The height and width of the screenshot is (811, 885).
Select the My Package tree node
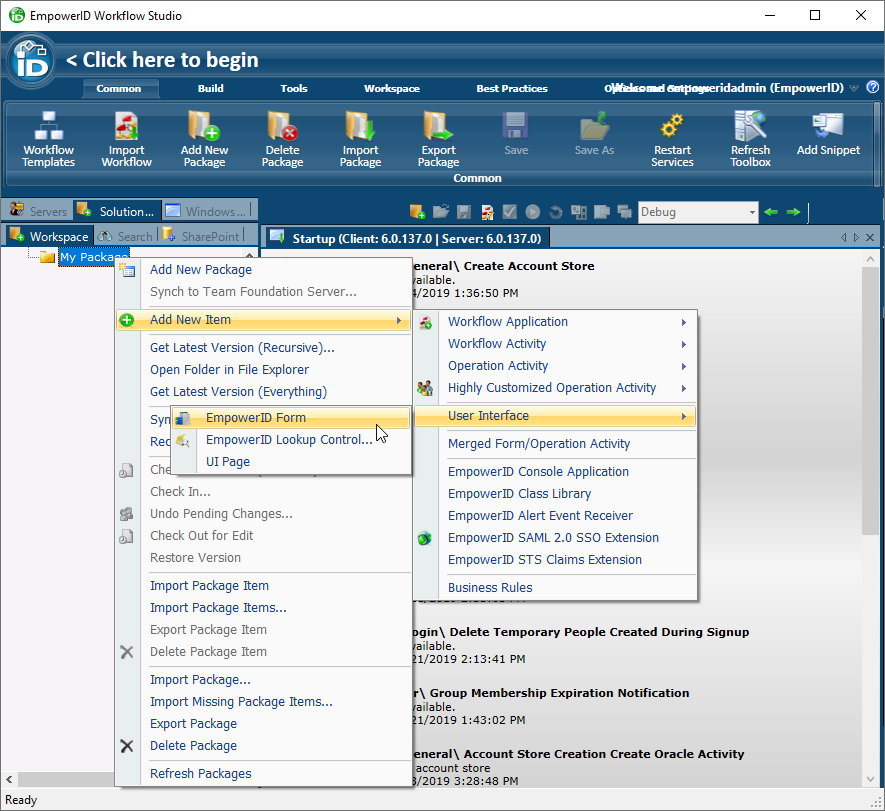click(92, 257)
